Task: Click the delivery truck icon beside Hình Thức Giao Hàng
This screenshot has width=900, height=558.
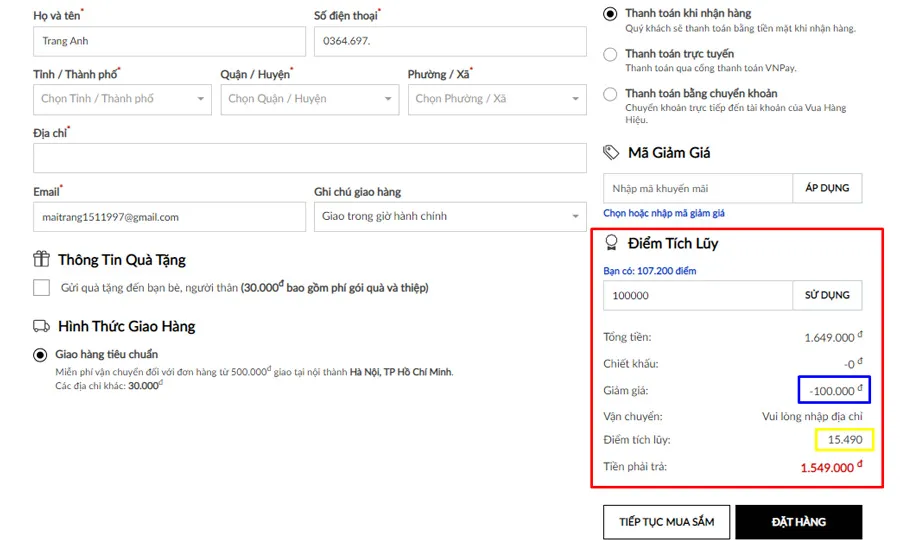Action: pyautogui.click(x=41, y=326)
